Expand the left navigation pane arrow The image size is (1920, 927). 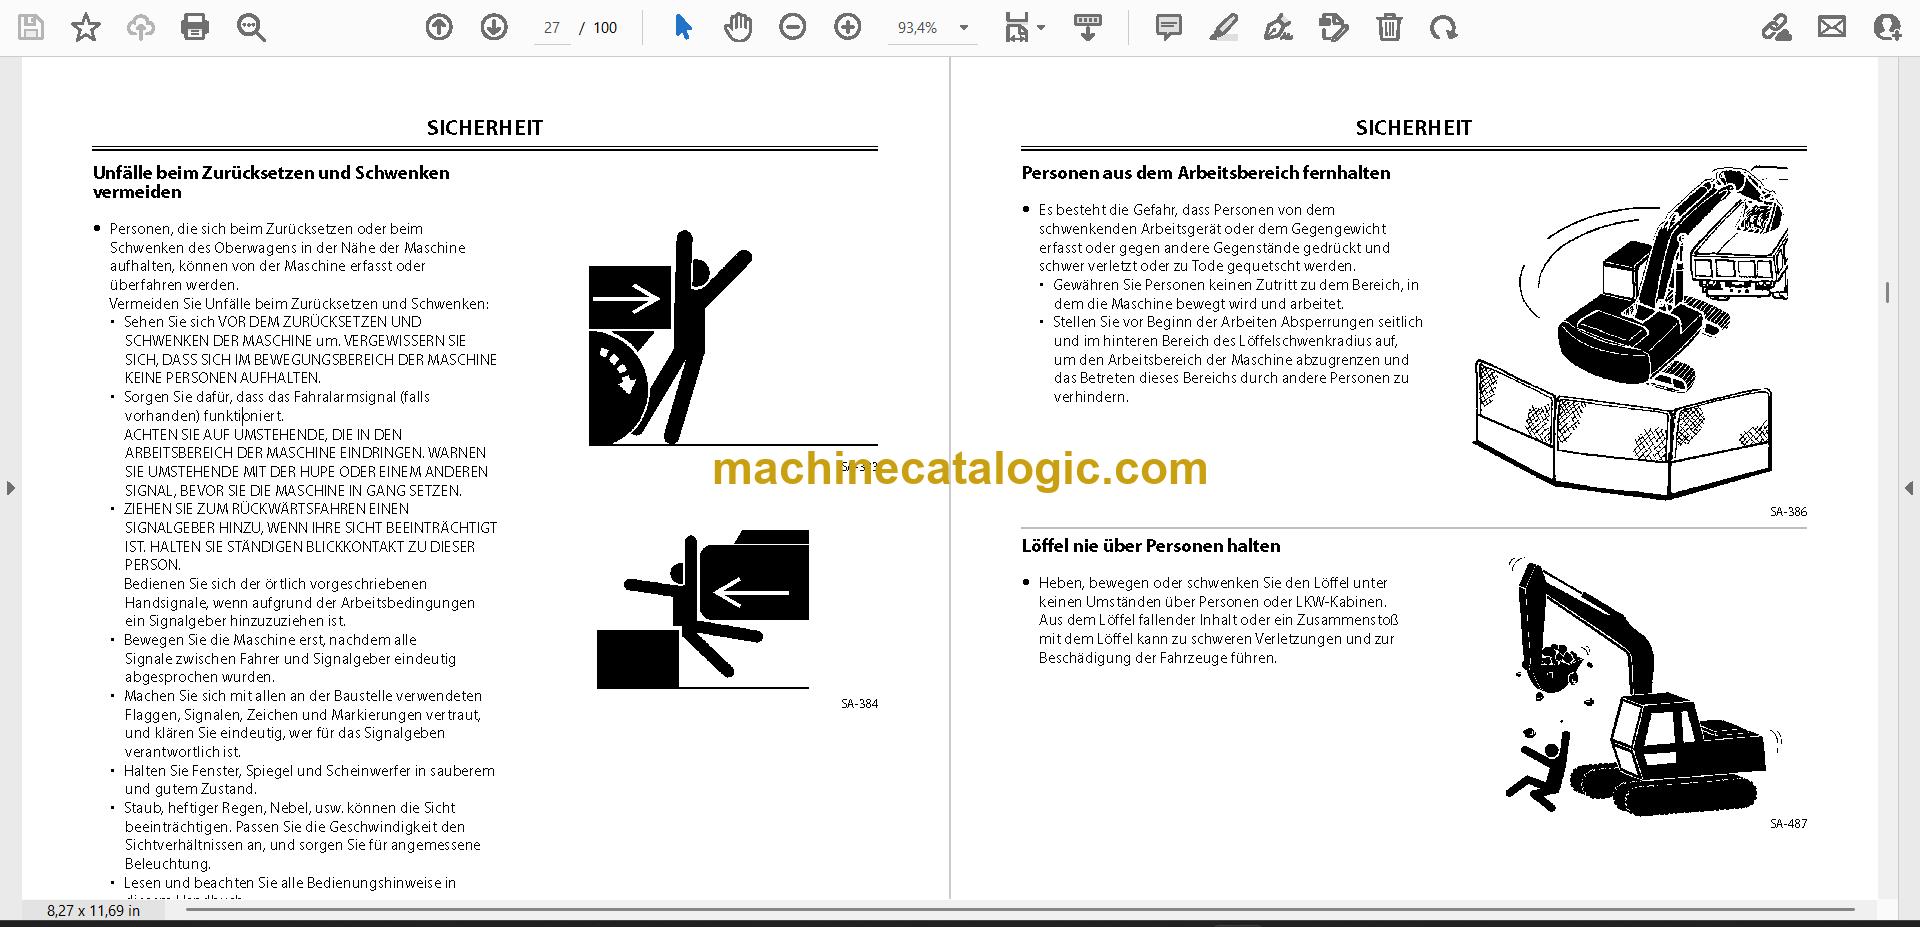click(10, 488)
